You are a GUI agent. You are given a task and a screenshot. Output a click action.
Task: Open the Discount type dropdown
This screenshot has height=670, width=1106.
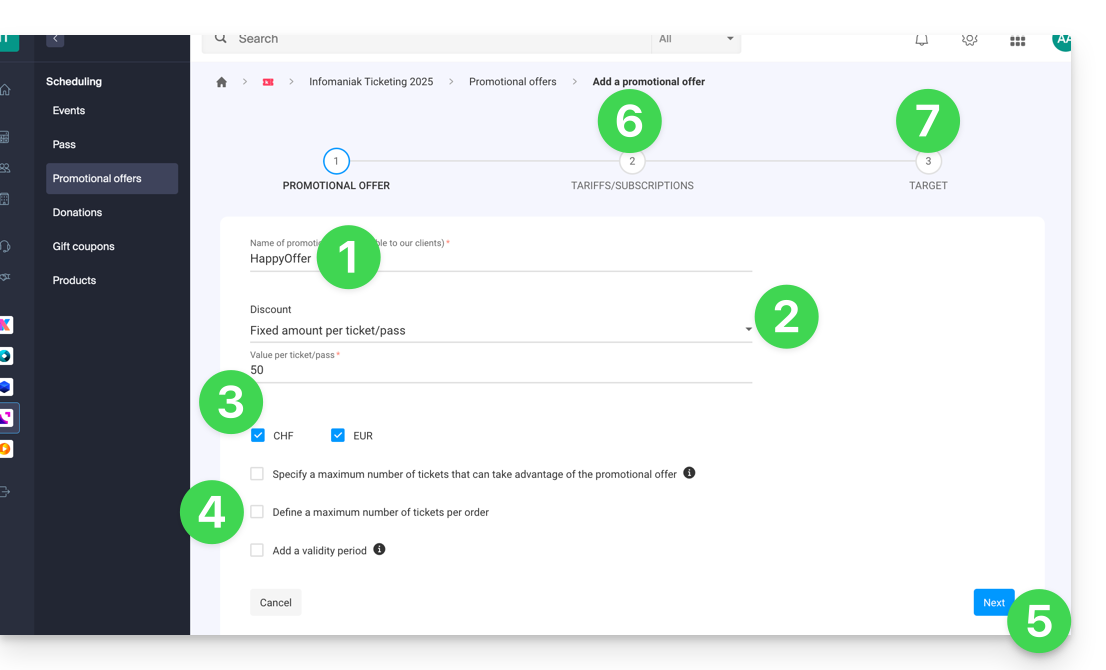click(500, 330)
